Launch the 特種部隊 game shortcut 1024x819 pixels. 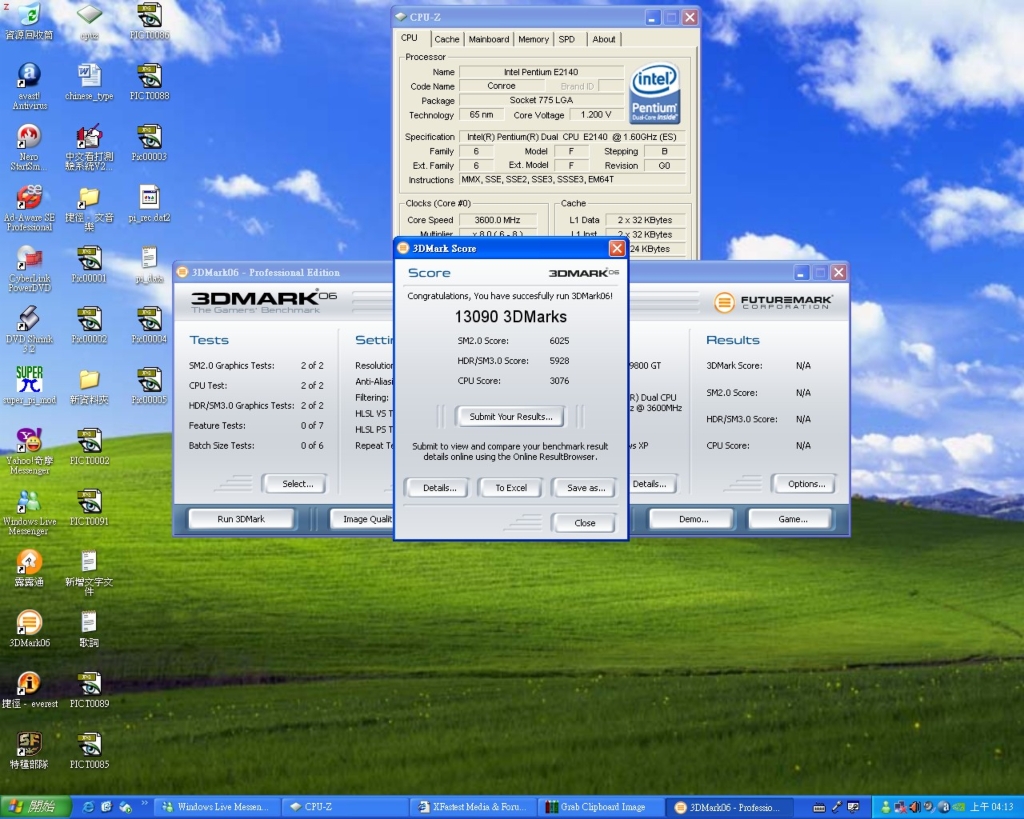pyautogui.click(x=29, y=750)
